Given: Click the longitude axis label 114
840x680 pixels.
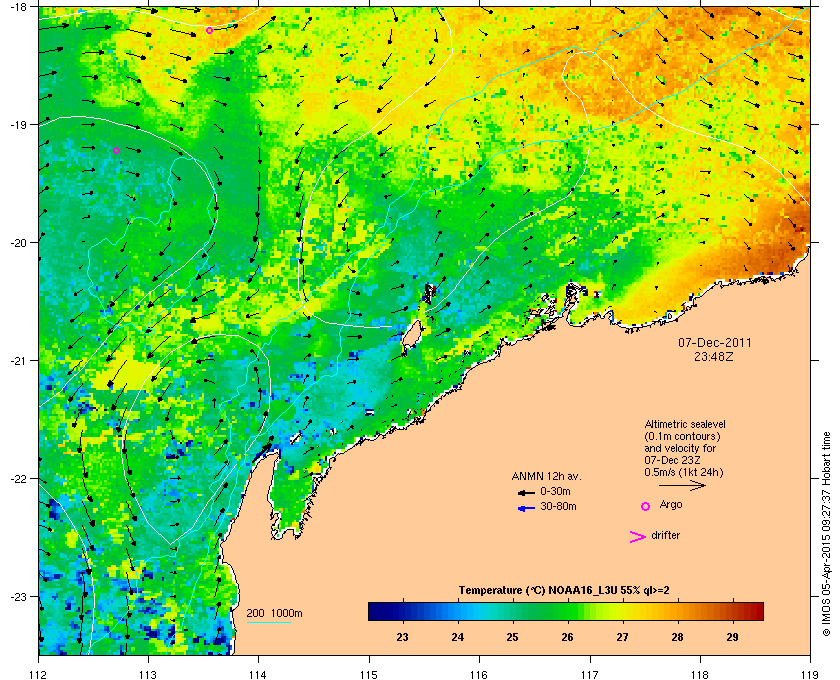Looking at the screenshot, I should pyautogui.click(x=258, y=675).
